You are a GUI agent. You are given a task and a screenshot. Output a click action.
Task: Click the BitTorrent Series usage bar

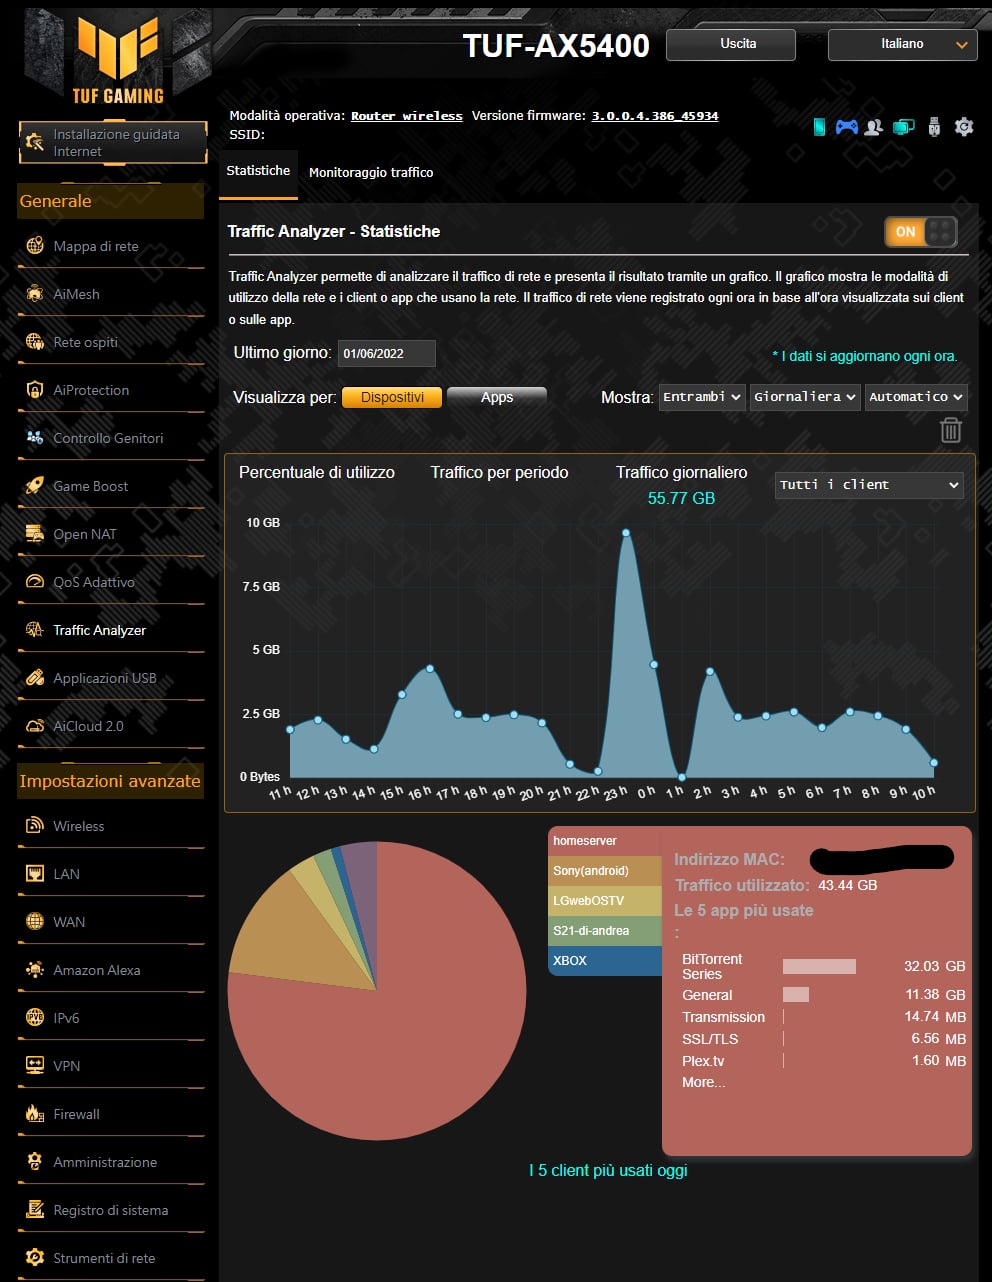pos(819,966)
